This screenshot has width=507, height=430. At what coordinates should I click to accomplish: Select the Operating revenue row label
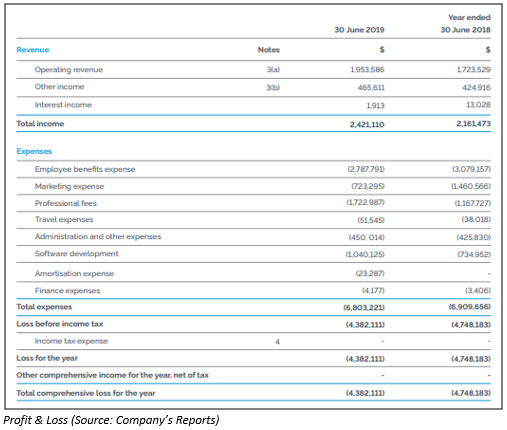[69, 70]
